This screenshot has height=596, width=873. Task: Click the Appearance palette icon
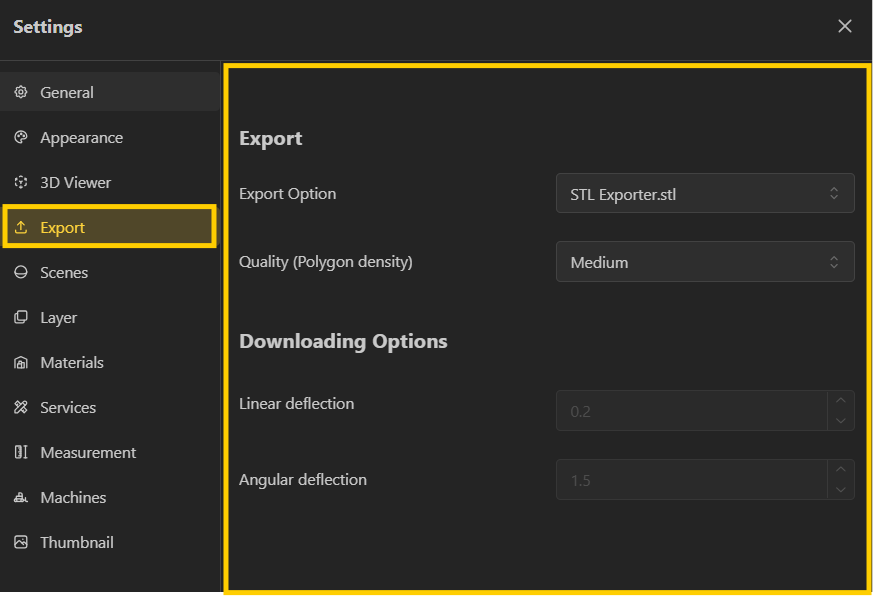coord(21,137)
